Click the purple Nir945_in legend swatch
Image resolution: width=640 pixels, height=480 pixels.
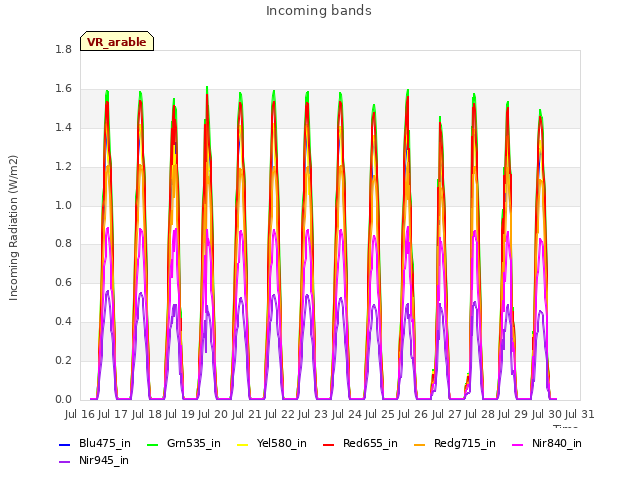[x=65, y=462]
